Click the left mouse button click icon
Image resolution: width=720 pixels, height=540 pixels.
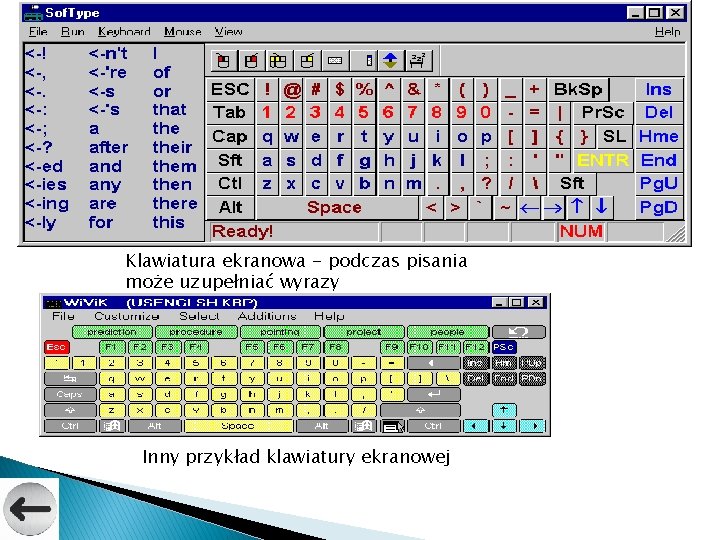tap(224, 61)
